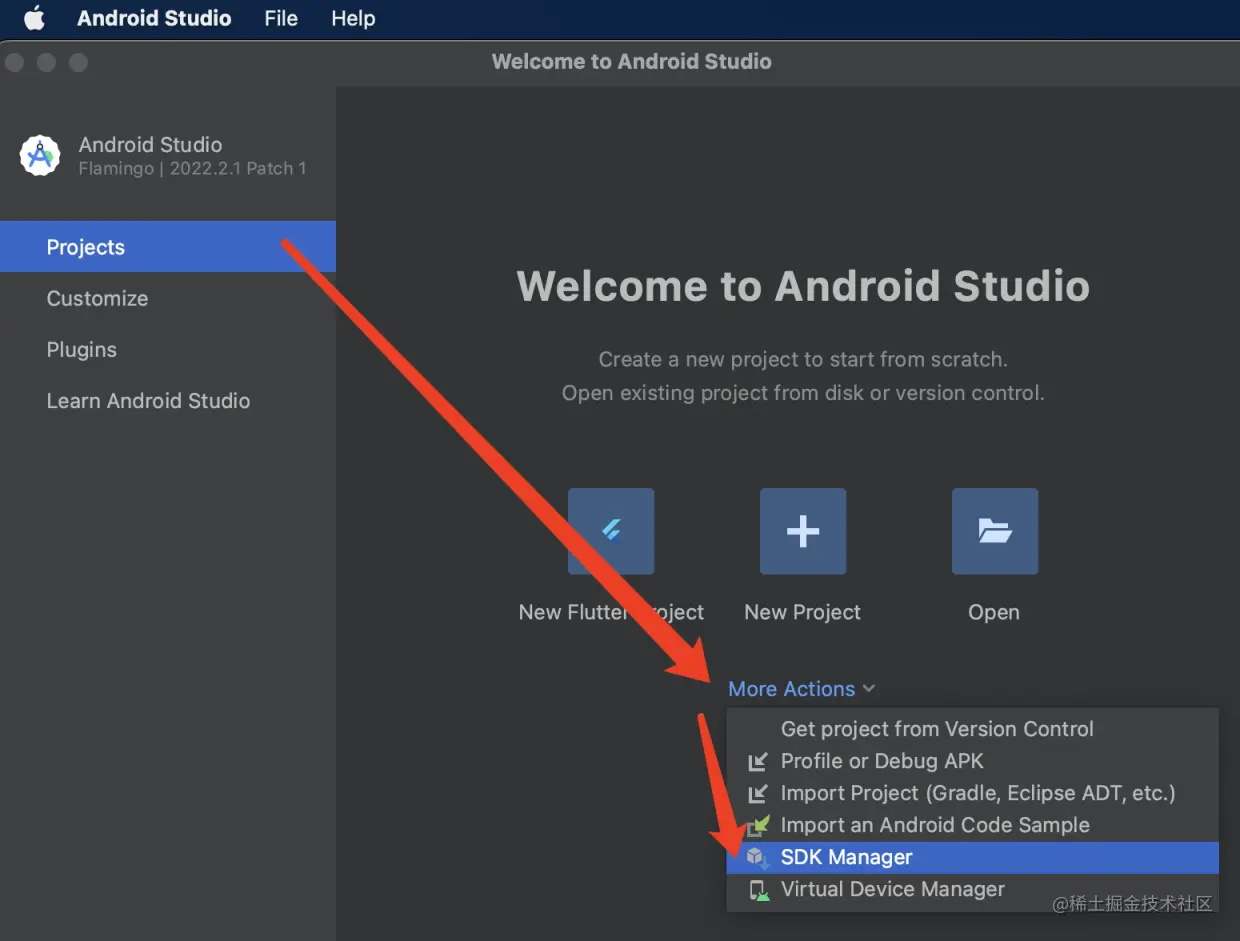
Task: Click the Android Studio logo icon
Action: click(40, 155)
